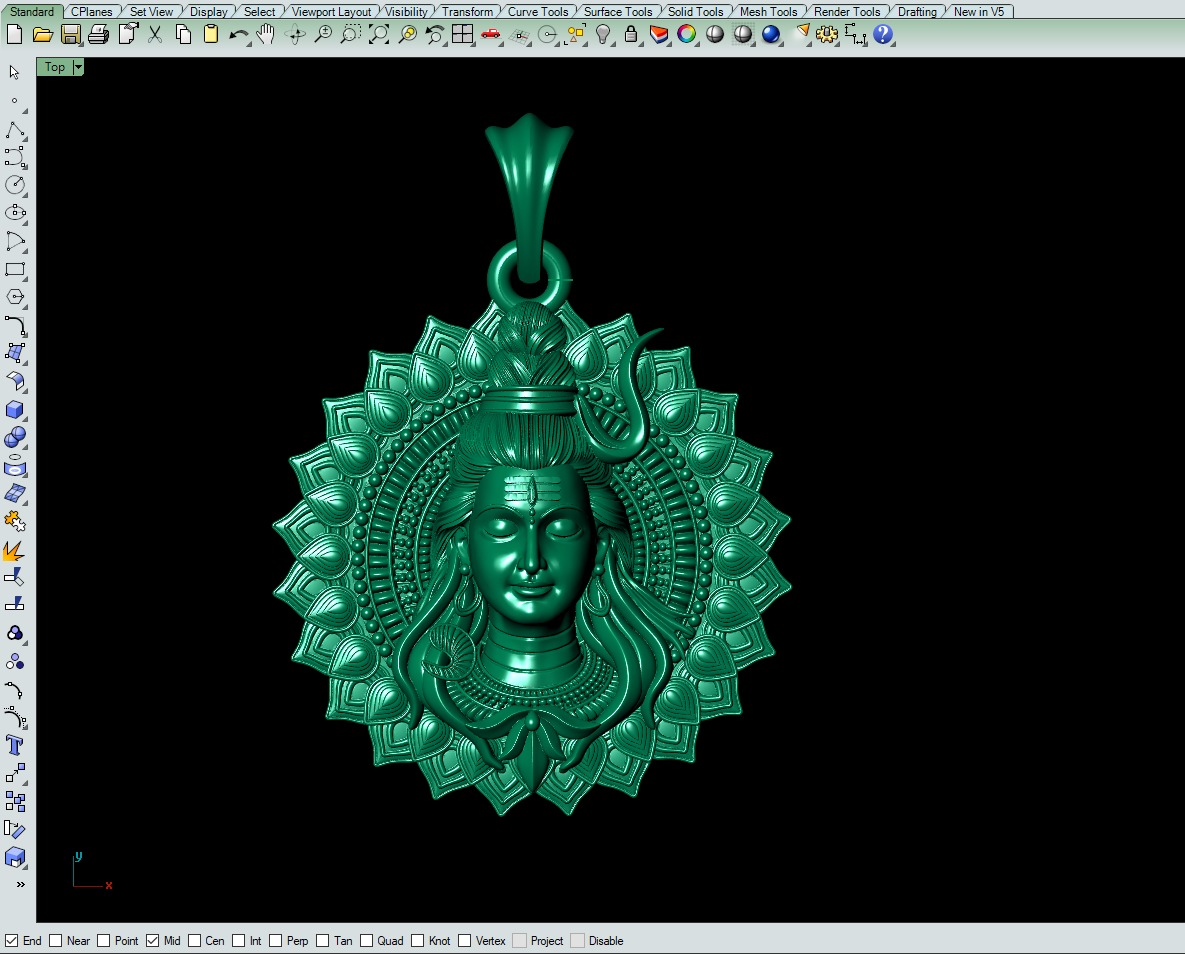Click the Dimension tool icon
Viewport: 1185px width, 954px height.
(x=855, y=35)
